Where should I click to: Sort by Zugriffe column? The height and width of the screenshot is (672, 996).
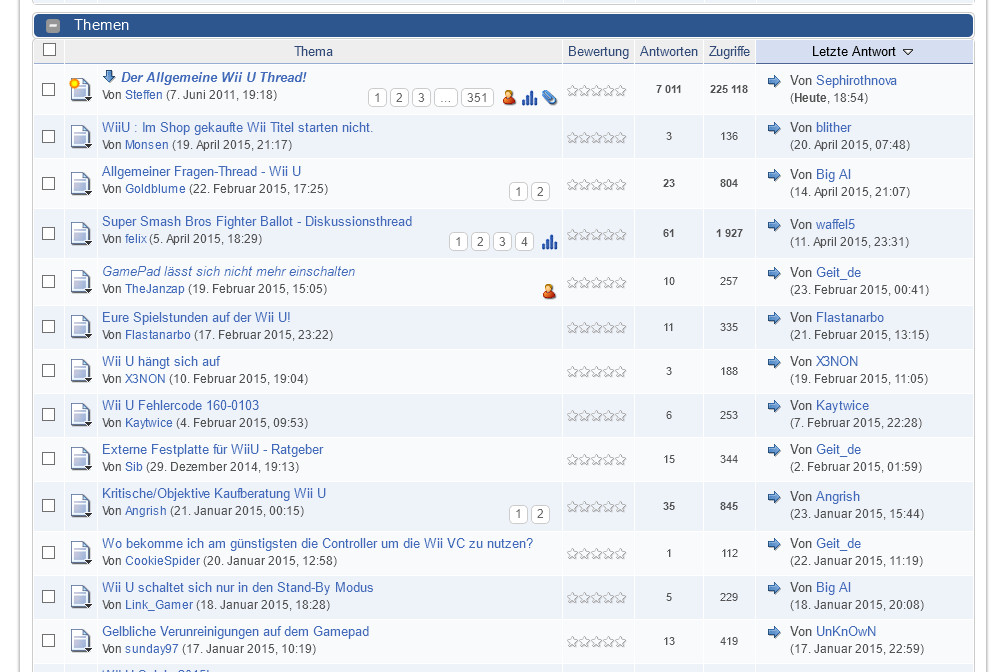click(x=729, y=51)
